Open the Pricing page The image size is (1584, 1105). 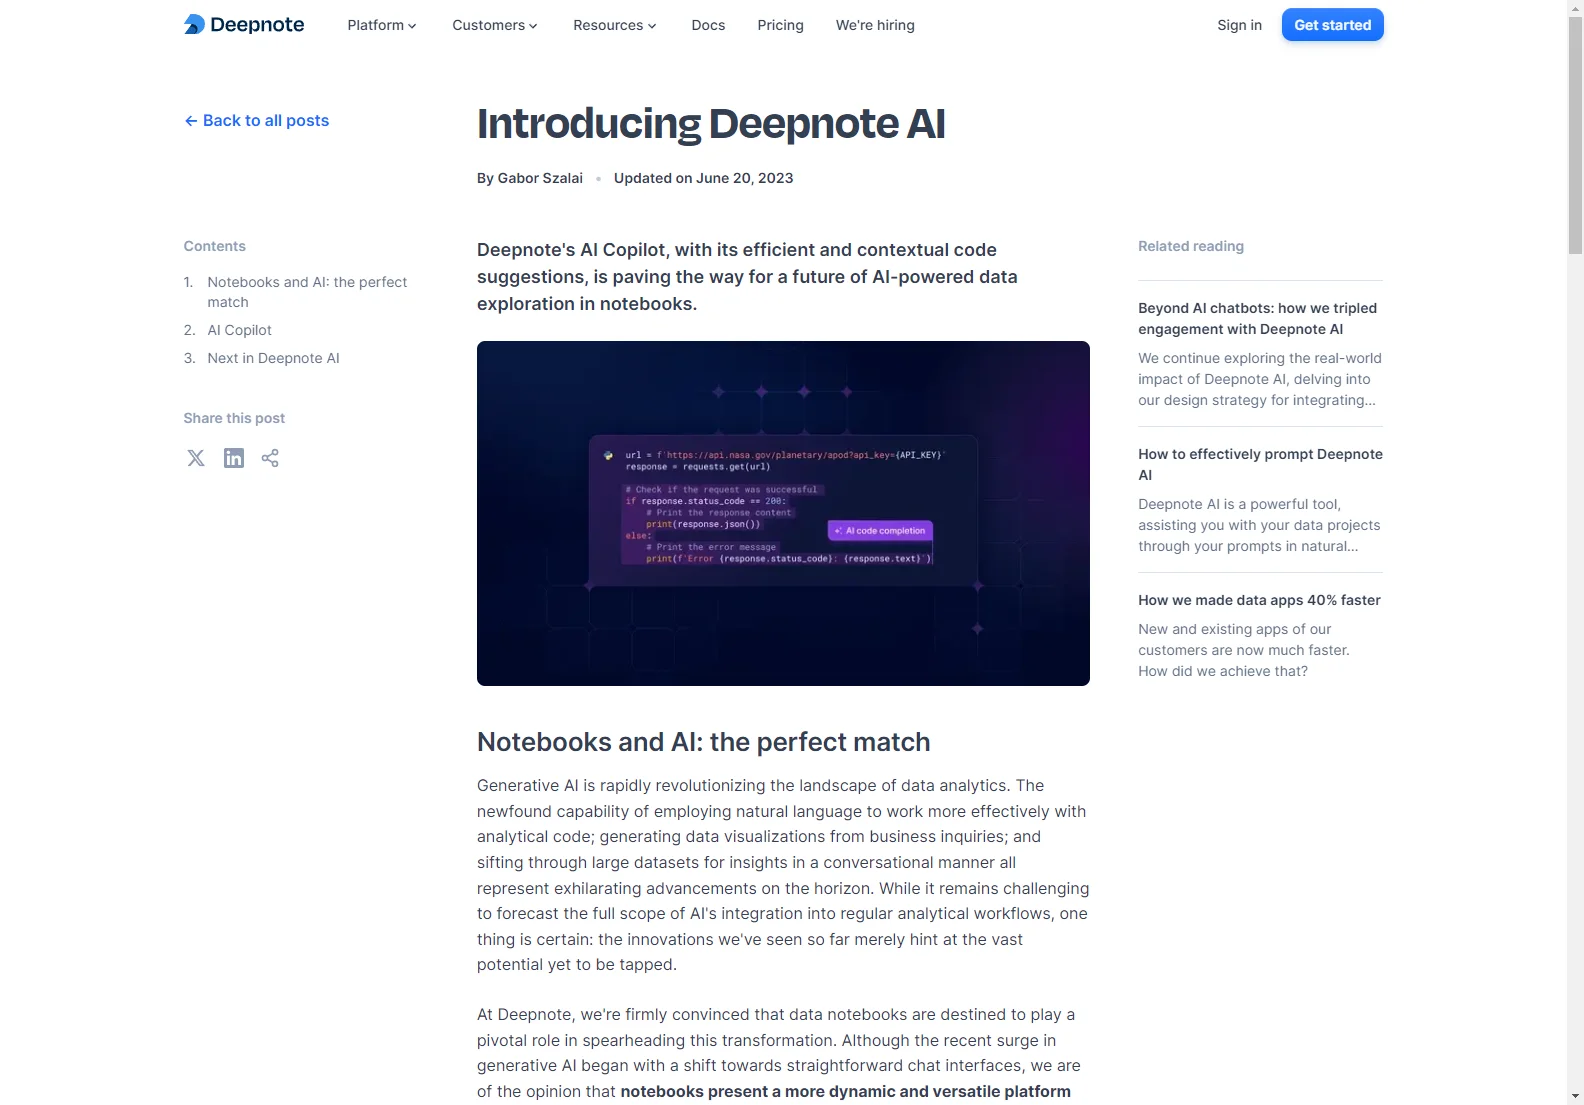[x=780, y=25]
